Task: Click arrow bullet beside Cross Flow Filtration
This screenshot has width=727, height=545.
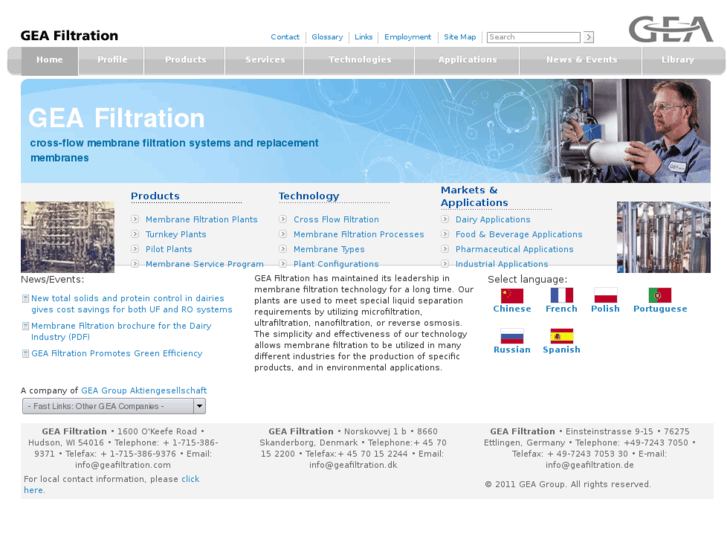Action: tap(283, 219)
